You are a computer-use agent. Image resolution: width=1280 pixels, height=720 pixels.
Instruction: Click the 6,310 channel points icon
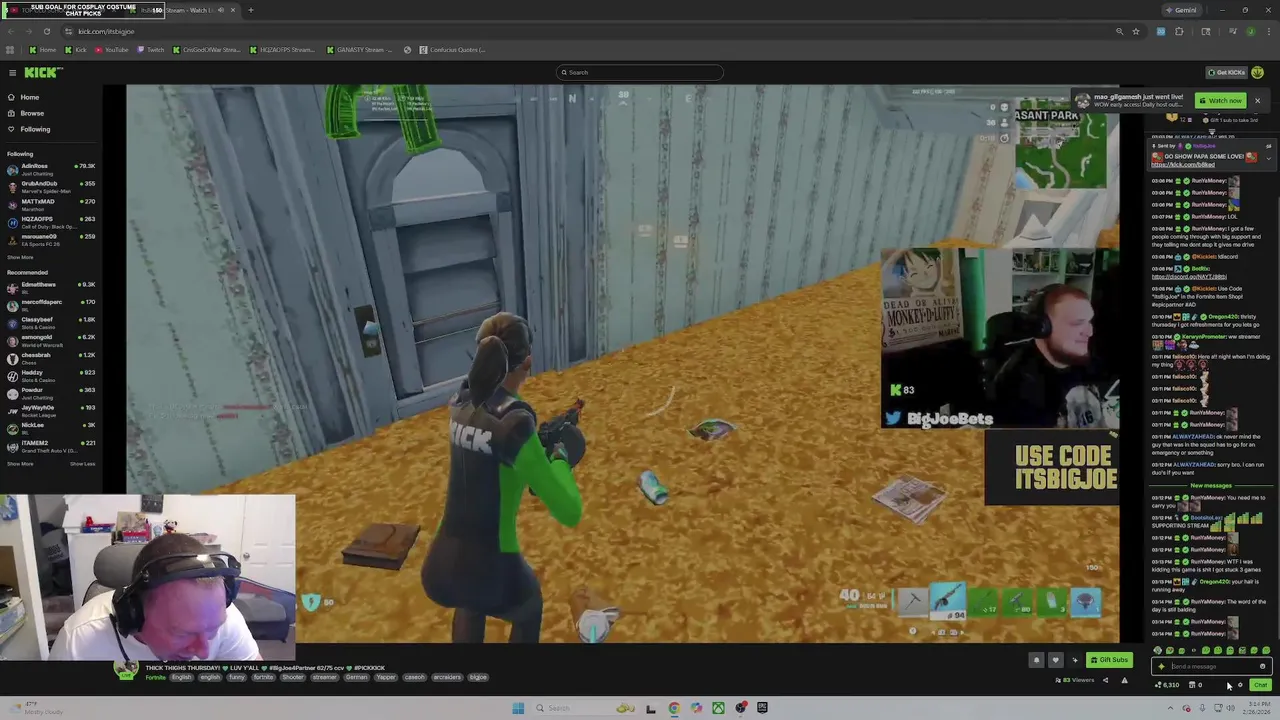pyautogui.click(x=1166, y=685)
